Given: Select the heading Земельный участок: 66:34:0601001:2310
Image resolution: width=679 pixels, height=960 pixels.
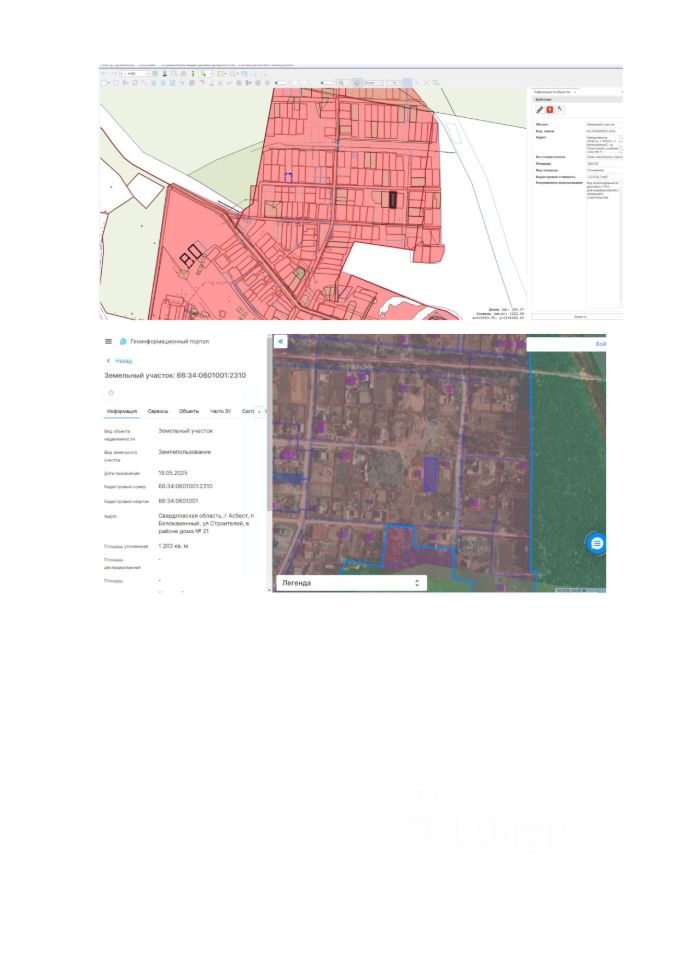Looking at the screenshot, I should click(x=175, y=375).
